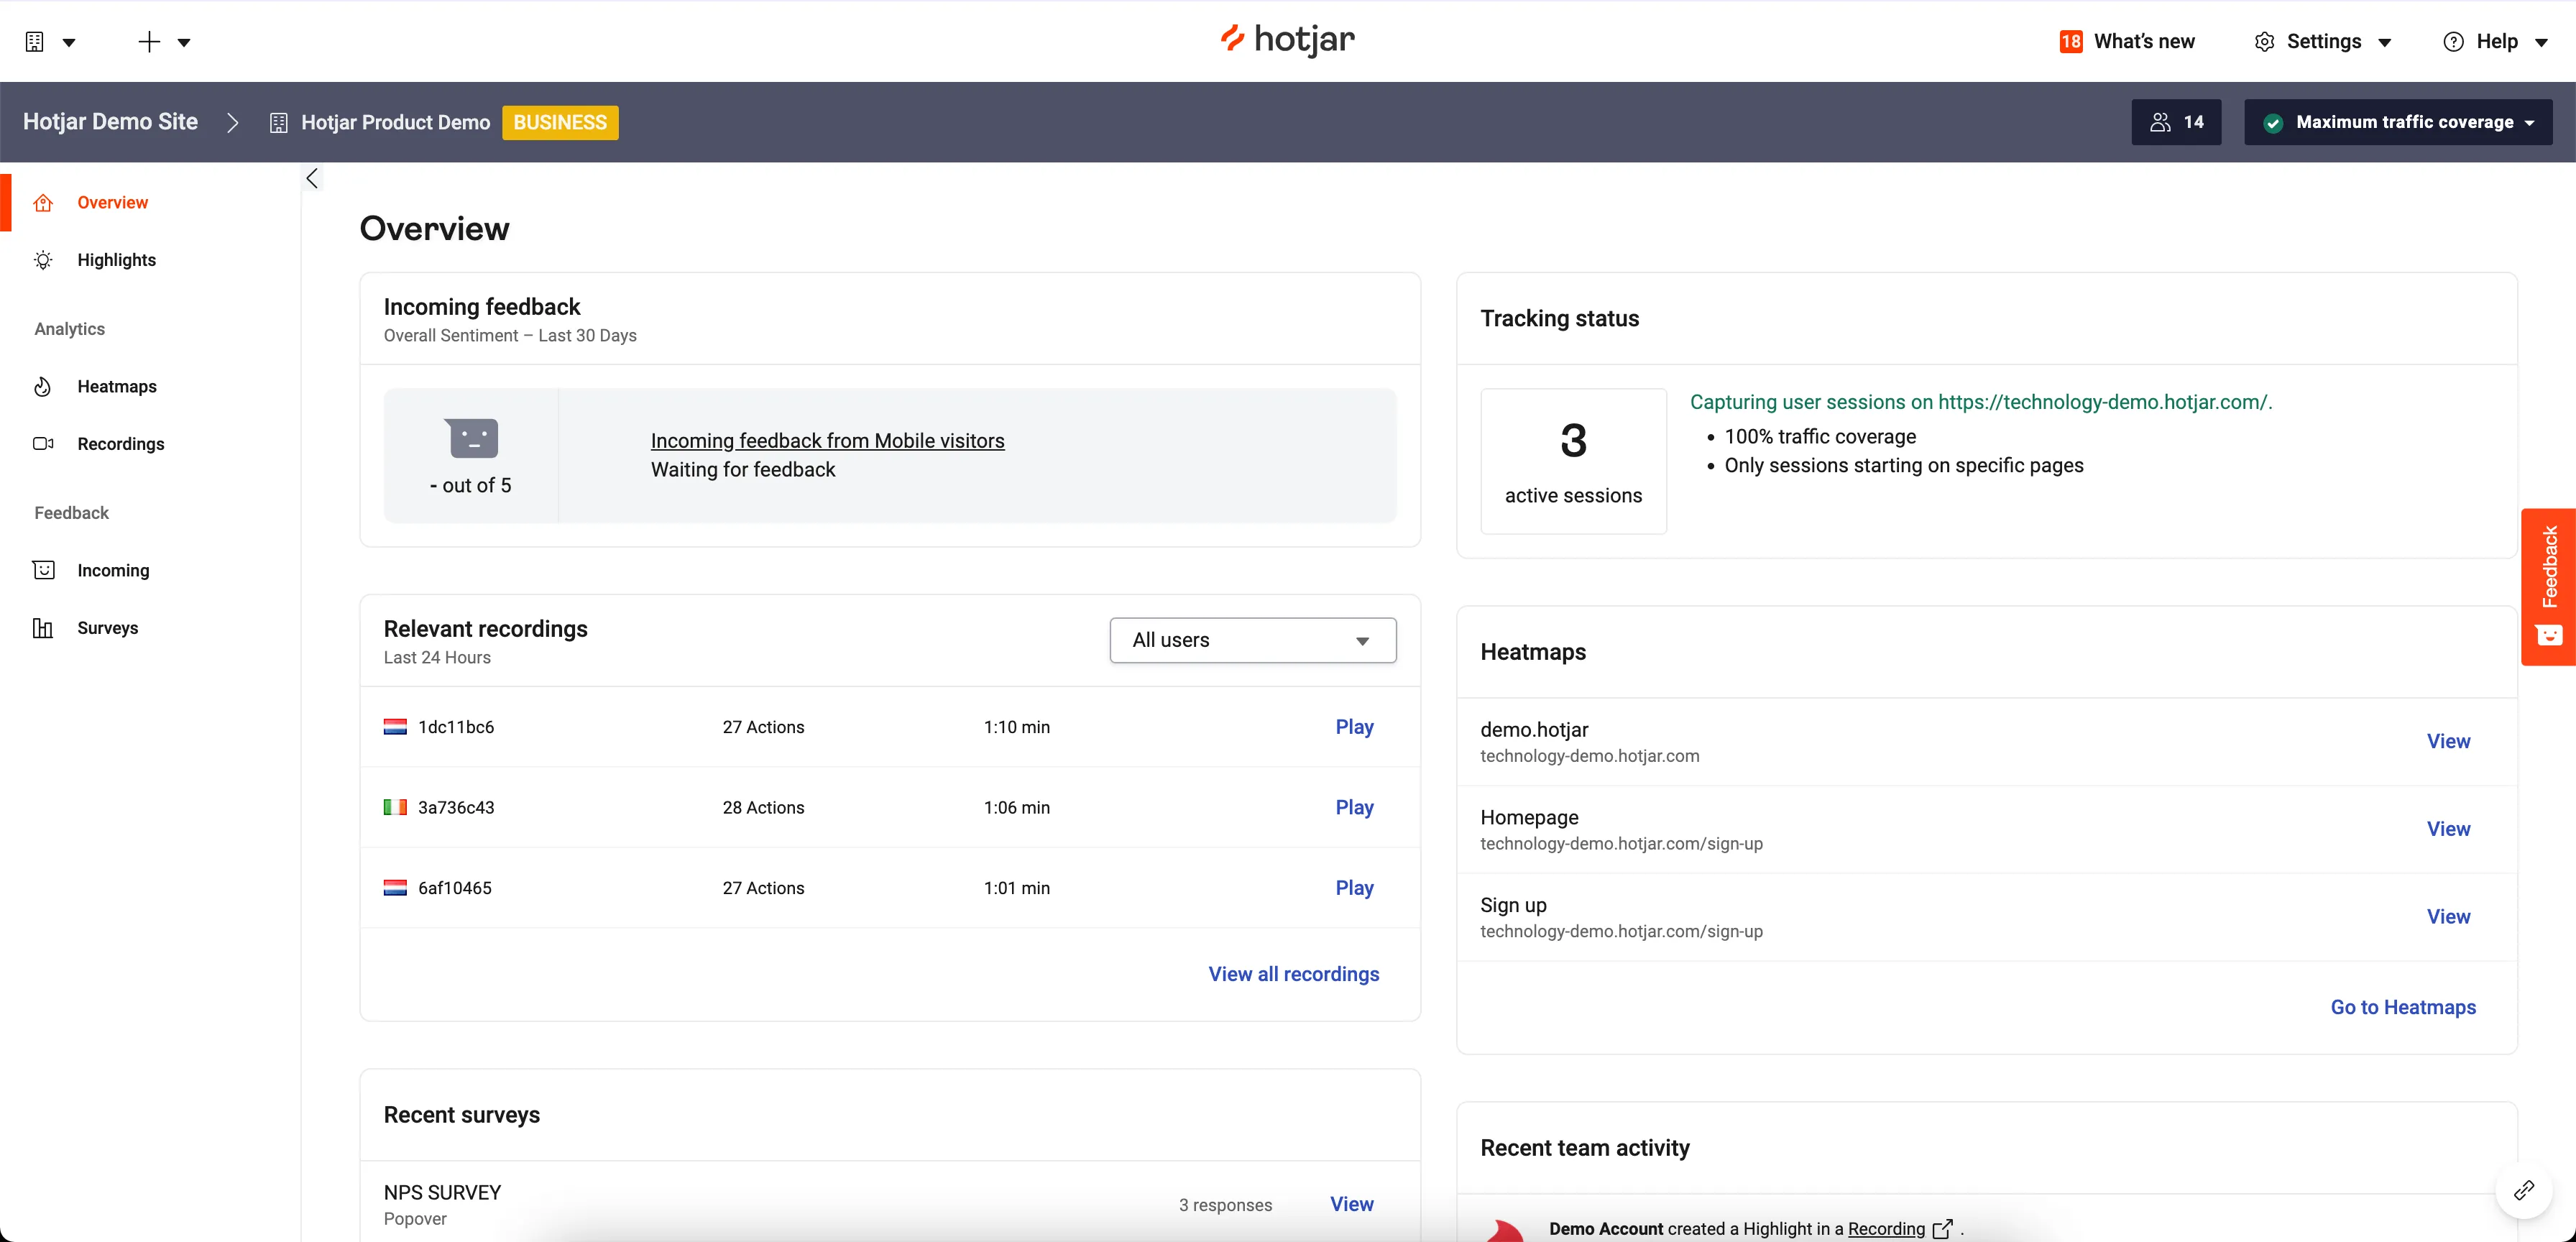Screen dimensions: 2576x1242
Task: Open View all recordings
Action: coord(1293,974)
